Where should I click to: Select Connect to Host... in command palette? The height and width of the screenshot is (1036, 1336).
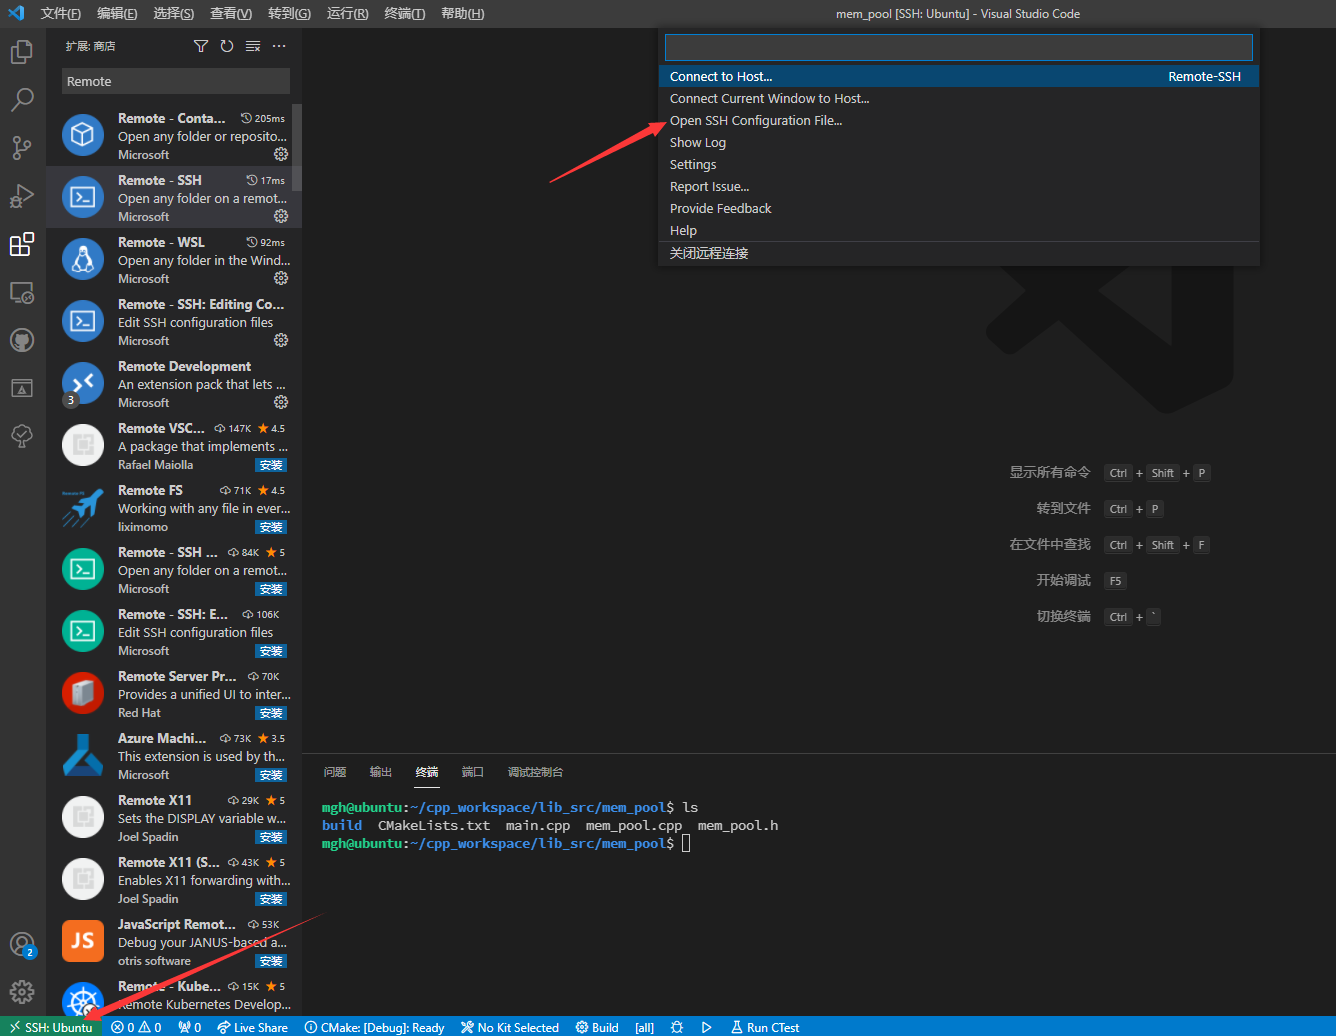pos(959,76)
